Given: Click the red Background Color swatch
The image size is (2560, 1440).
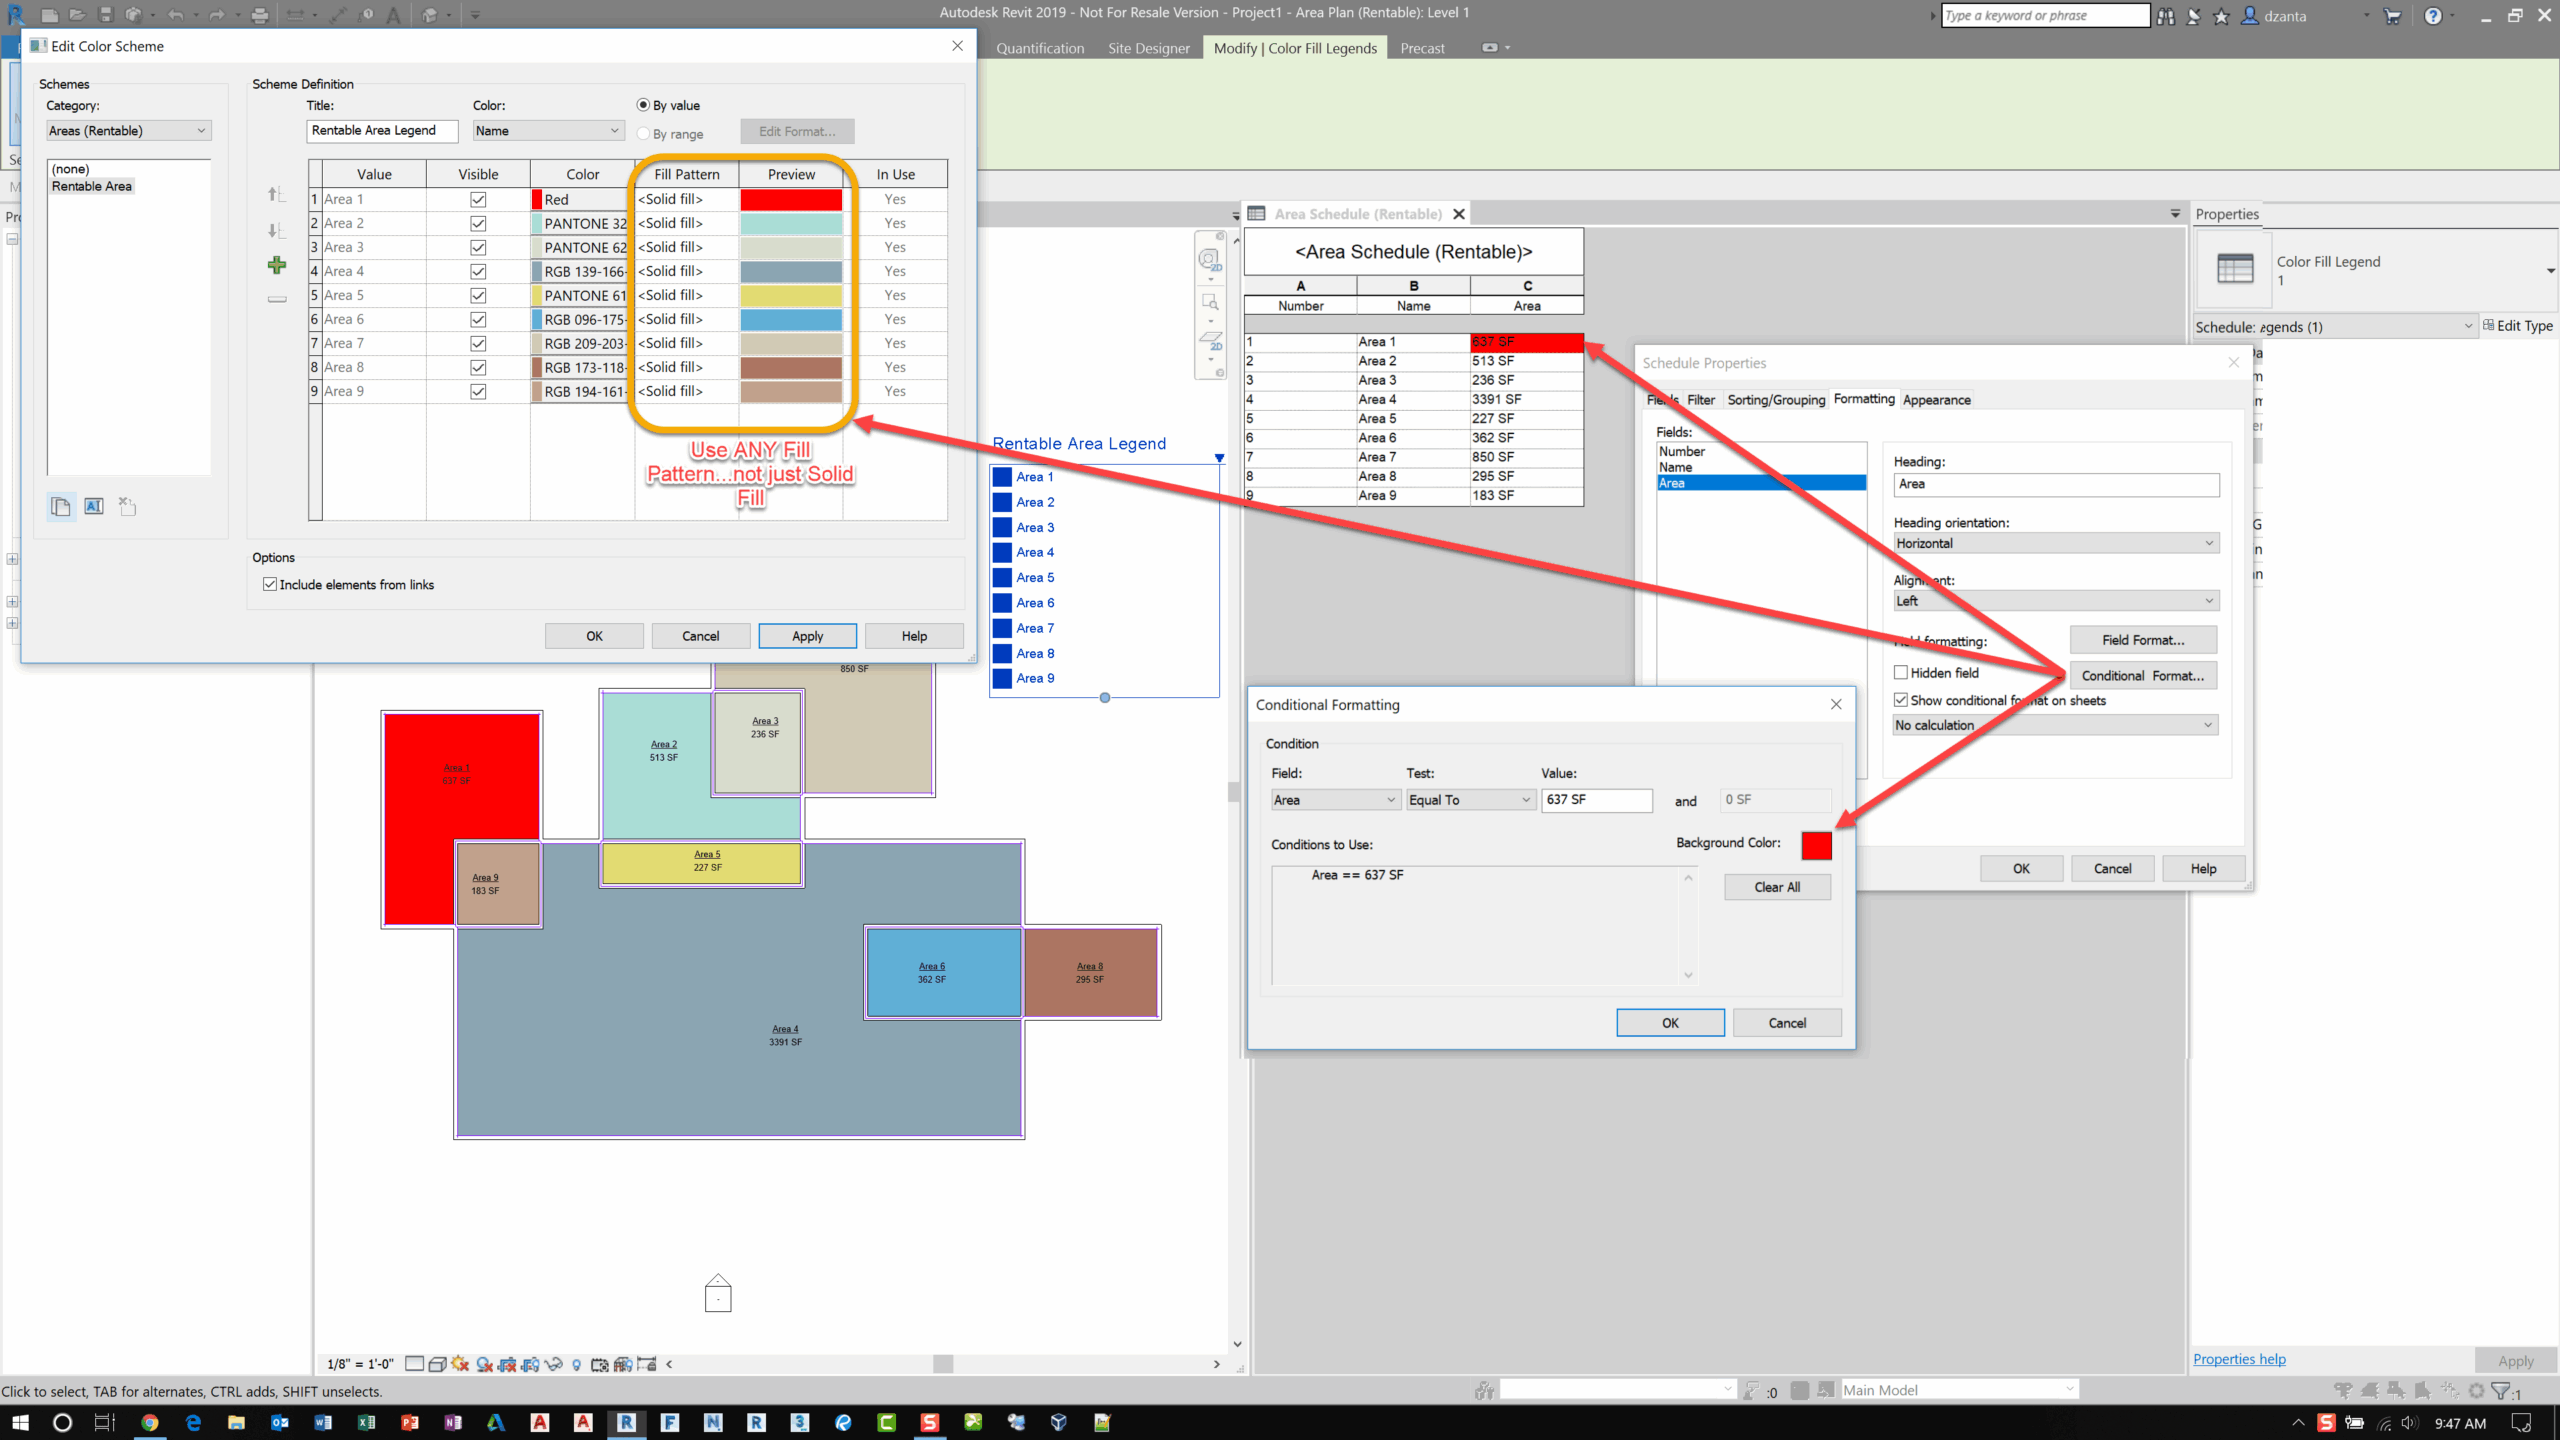Looking at the screenshot, I should click(x=1816, y=845).
